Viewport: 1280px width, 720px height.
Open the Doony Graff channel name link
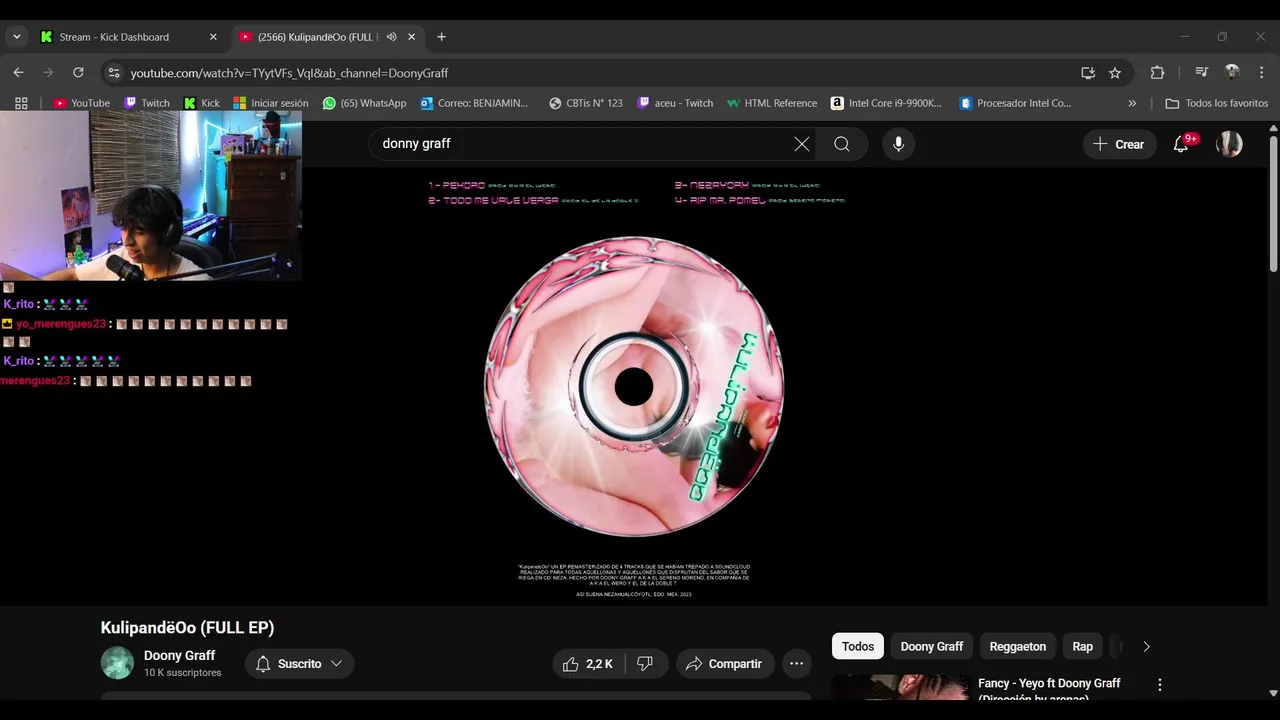tap(179, 655)
